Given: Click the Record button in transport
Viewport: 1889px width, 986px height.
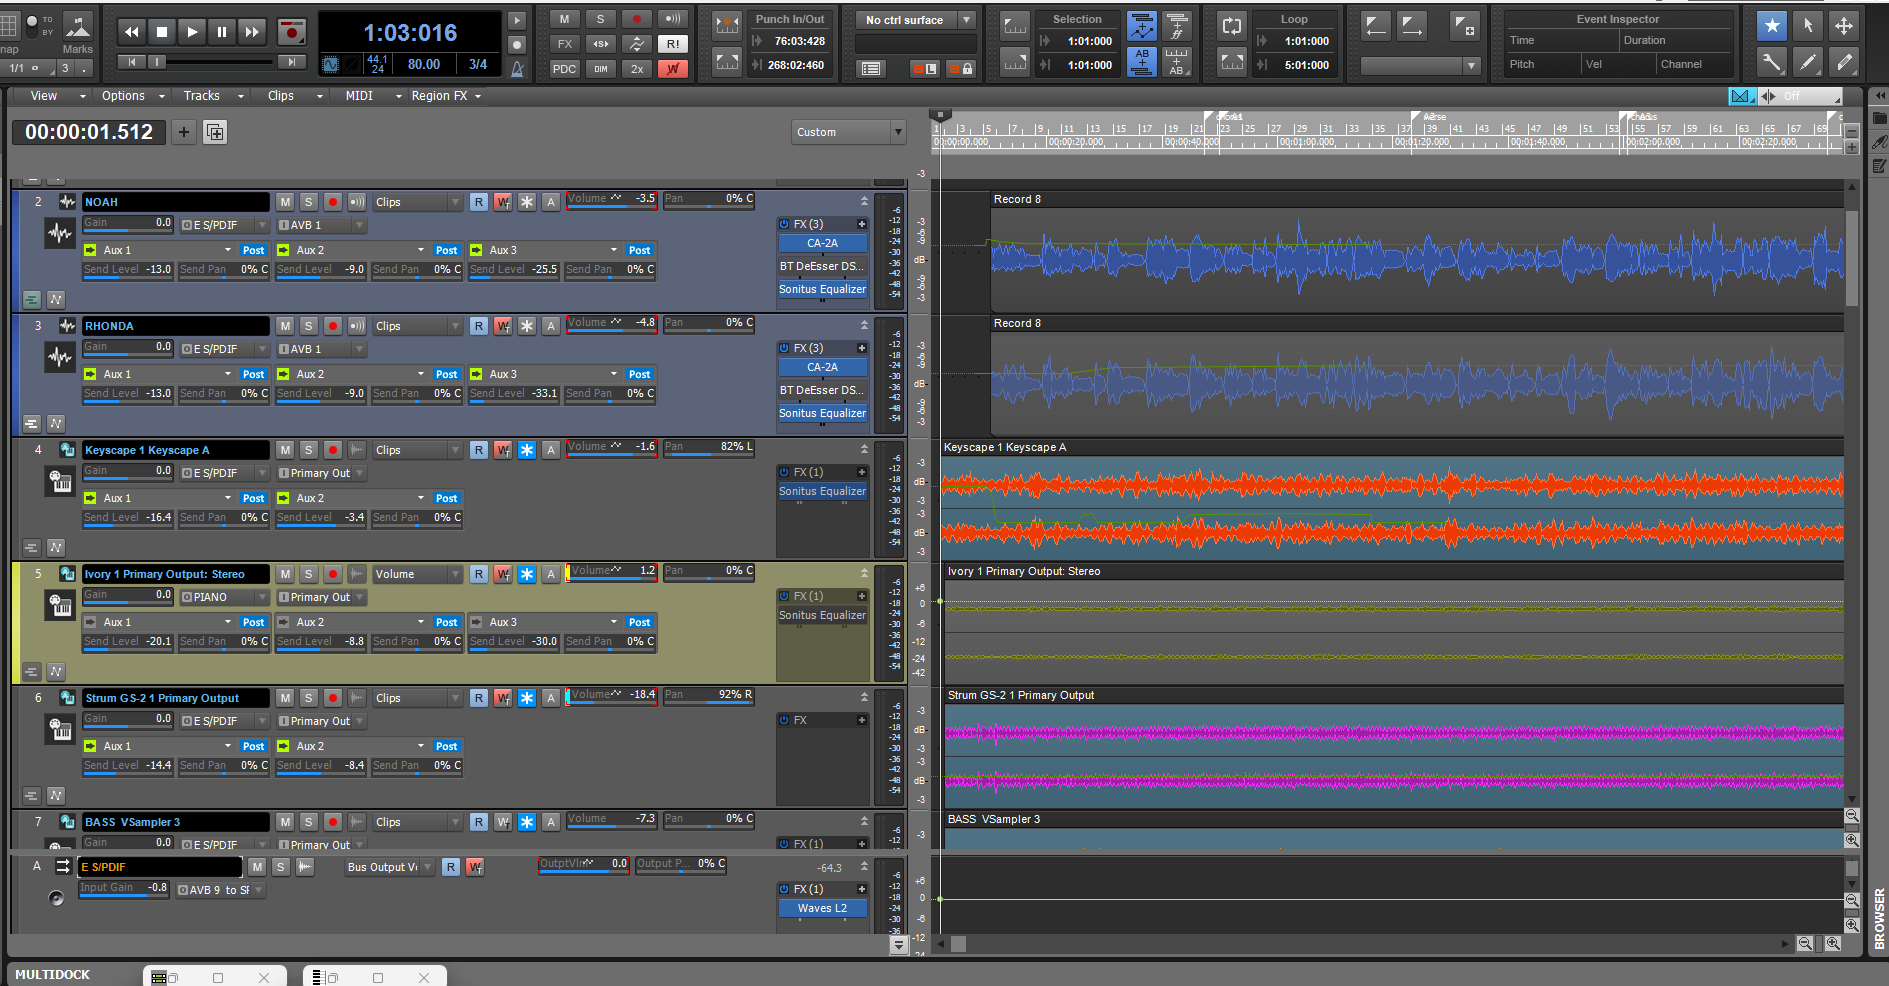Looking at the screenshot, I should pos(291,32).
